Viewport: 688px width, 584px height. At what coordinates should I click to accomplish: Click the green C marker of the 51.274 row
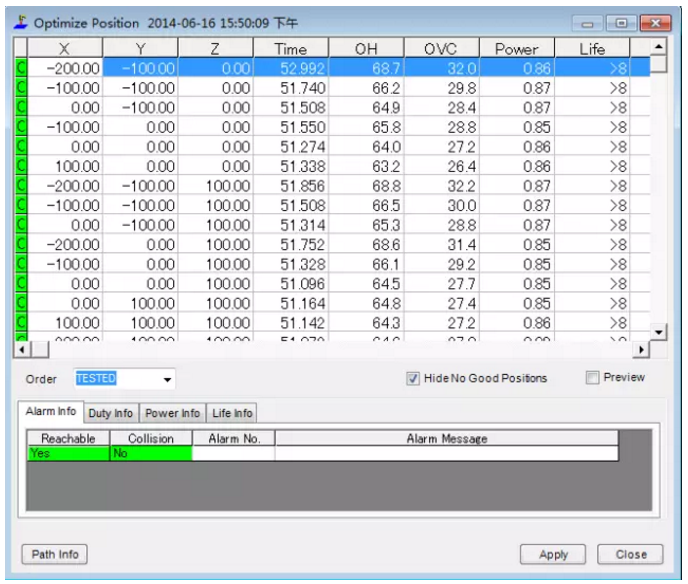pos(21,147)
